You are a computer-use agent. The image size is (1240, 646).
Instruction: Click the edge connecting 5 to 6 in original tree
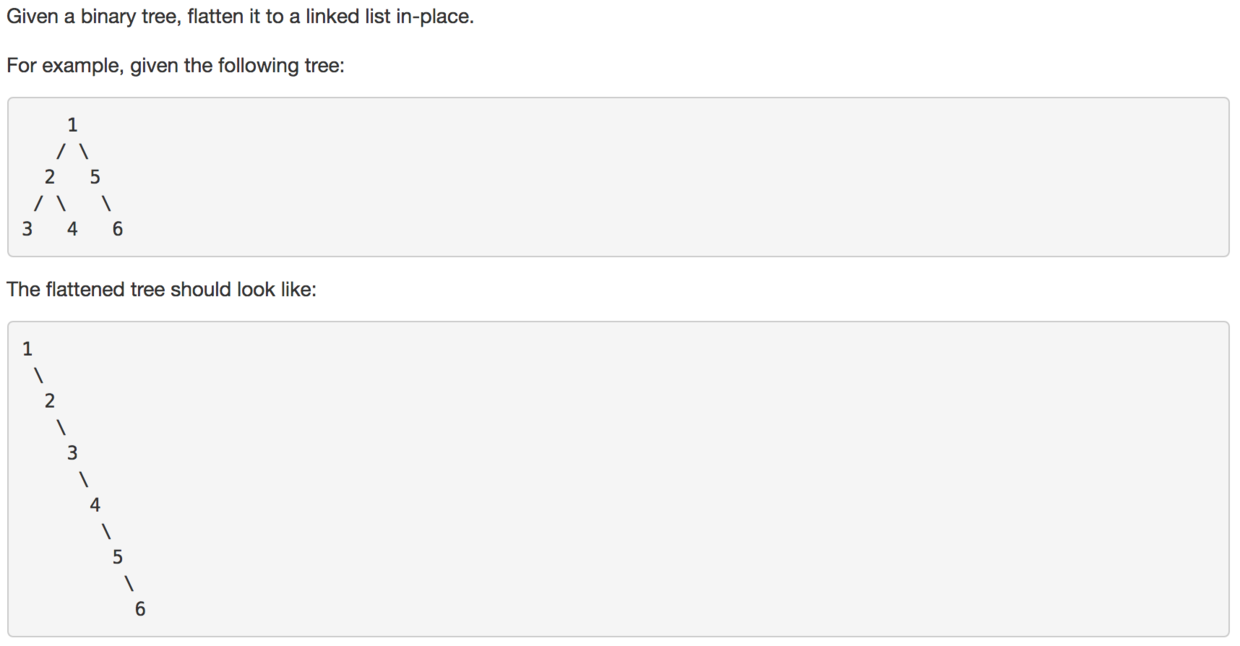(x=106, y=203)
